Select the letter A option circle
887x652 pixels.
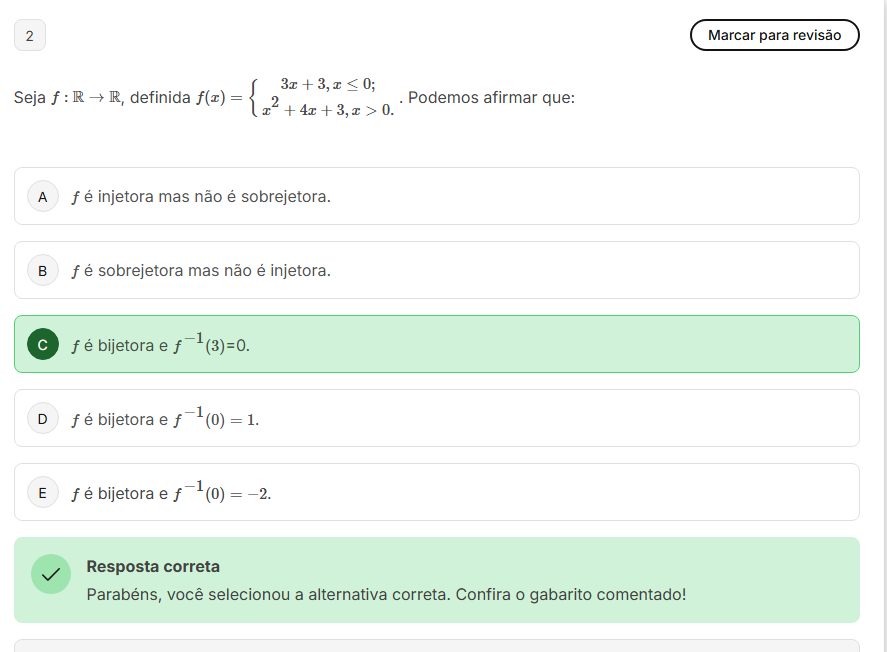coord(42,197)
